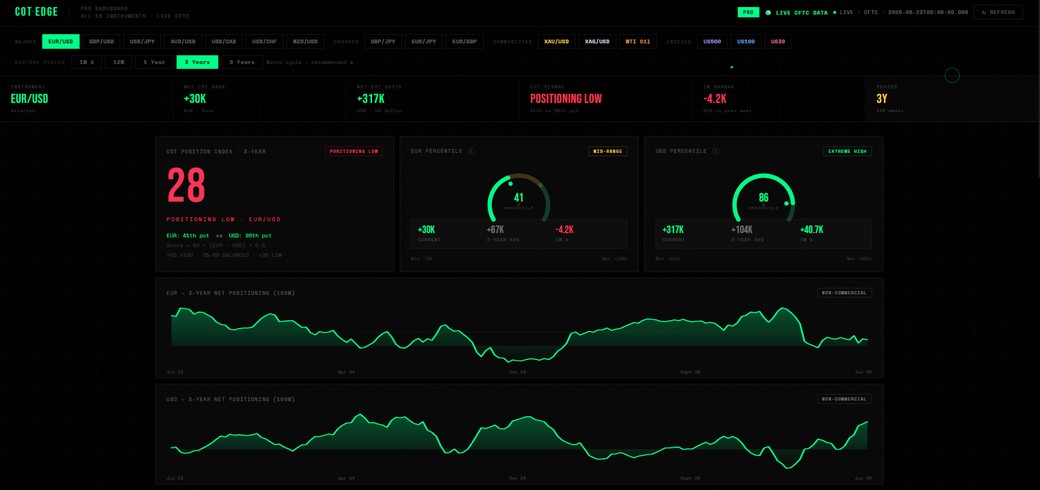Screen dimensions: 1040x490
Task: Click the USD 3-year net positioning chart
Action: coord(519,441)
